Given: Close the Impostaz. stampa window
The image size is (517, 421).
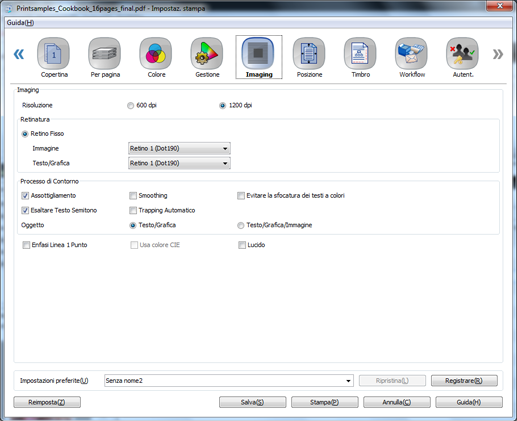Looking at the screenshot, I should point(499,6).
